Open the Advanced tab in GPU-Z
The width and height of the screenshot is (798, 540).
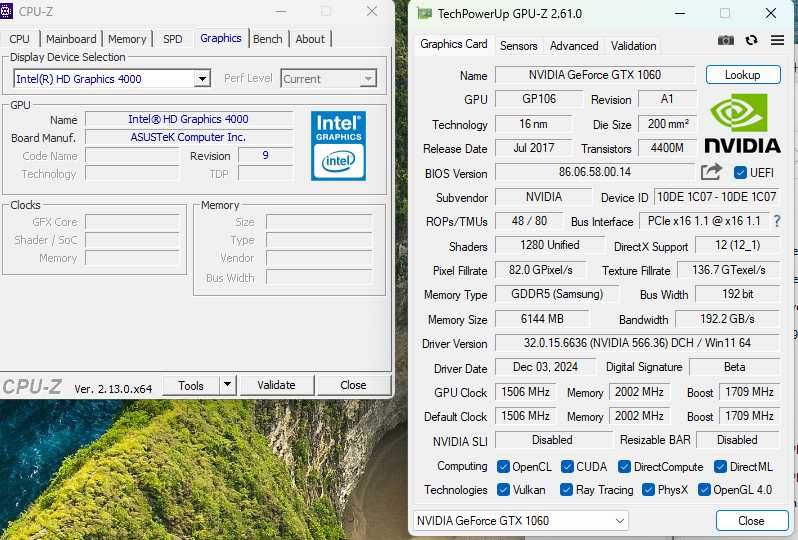point(574,46)
